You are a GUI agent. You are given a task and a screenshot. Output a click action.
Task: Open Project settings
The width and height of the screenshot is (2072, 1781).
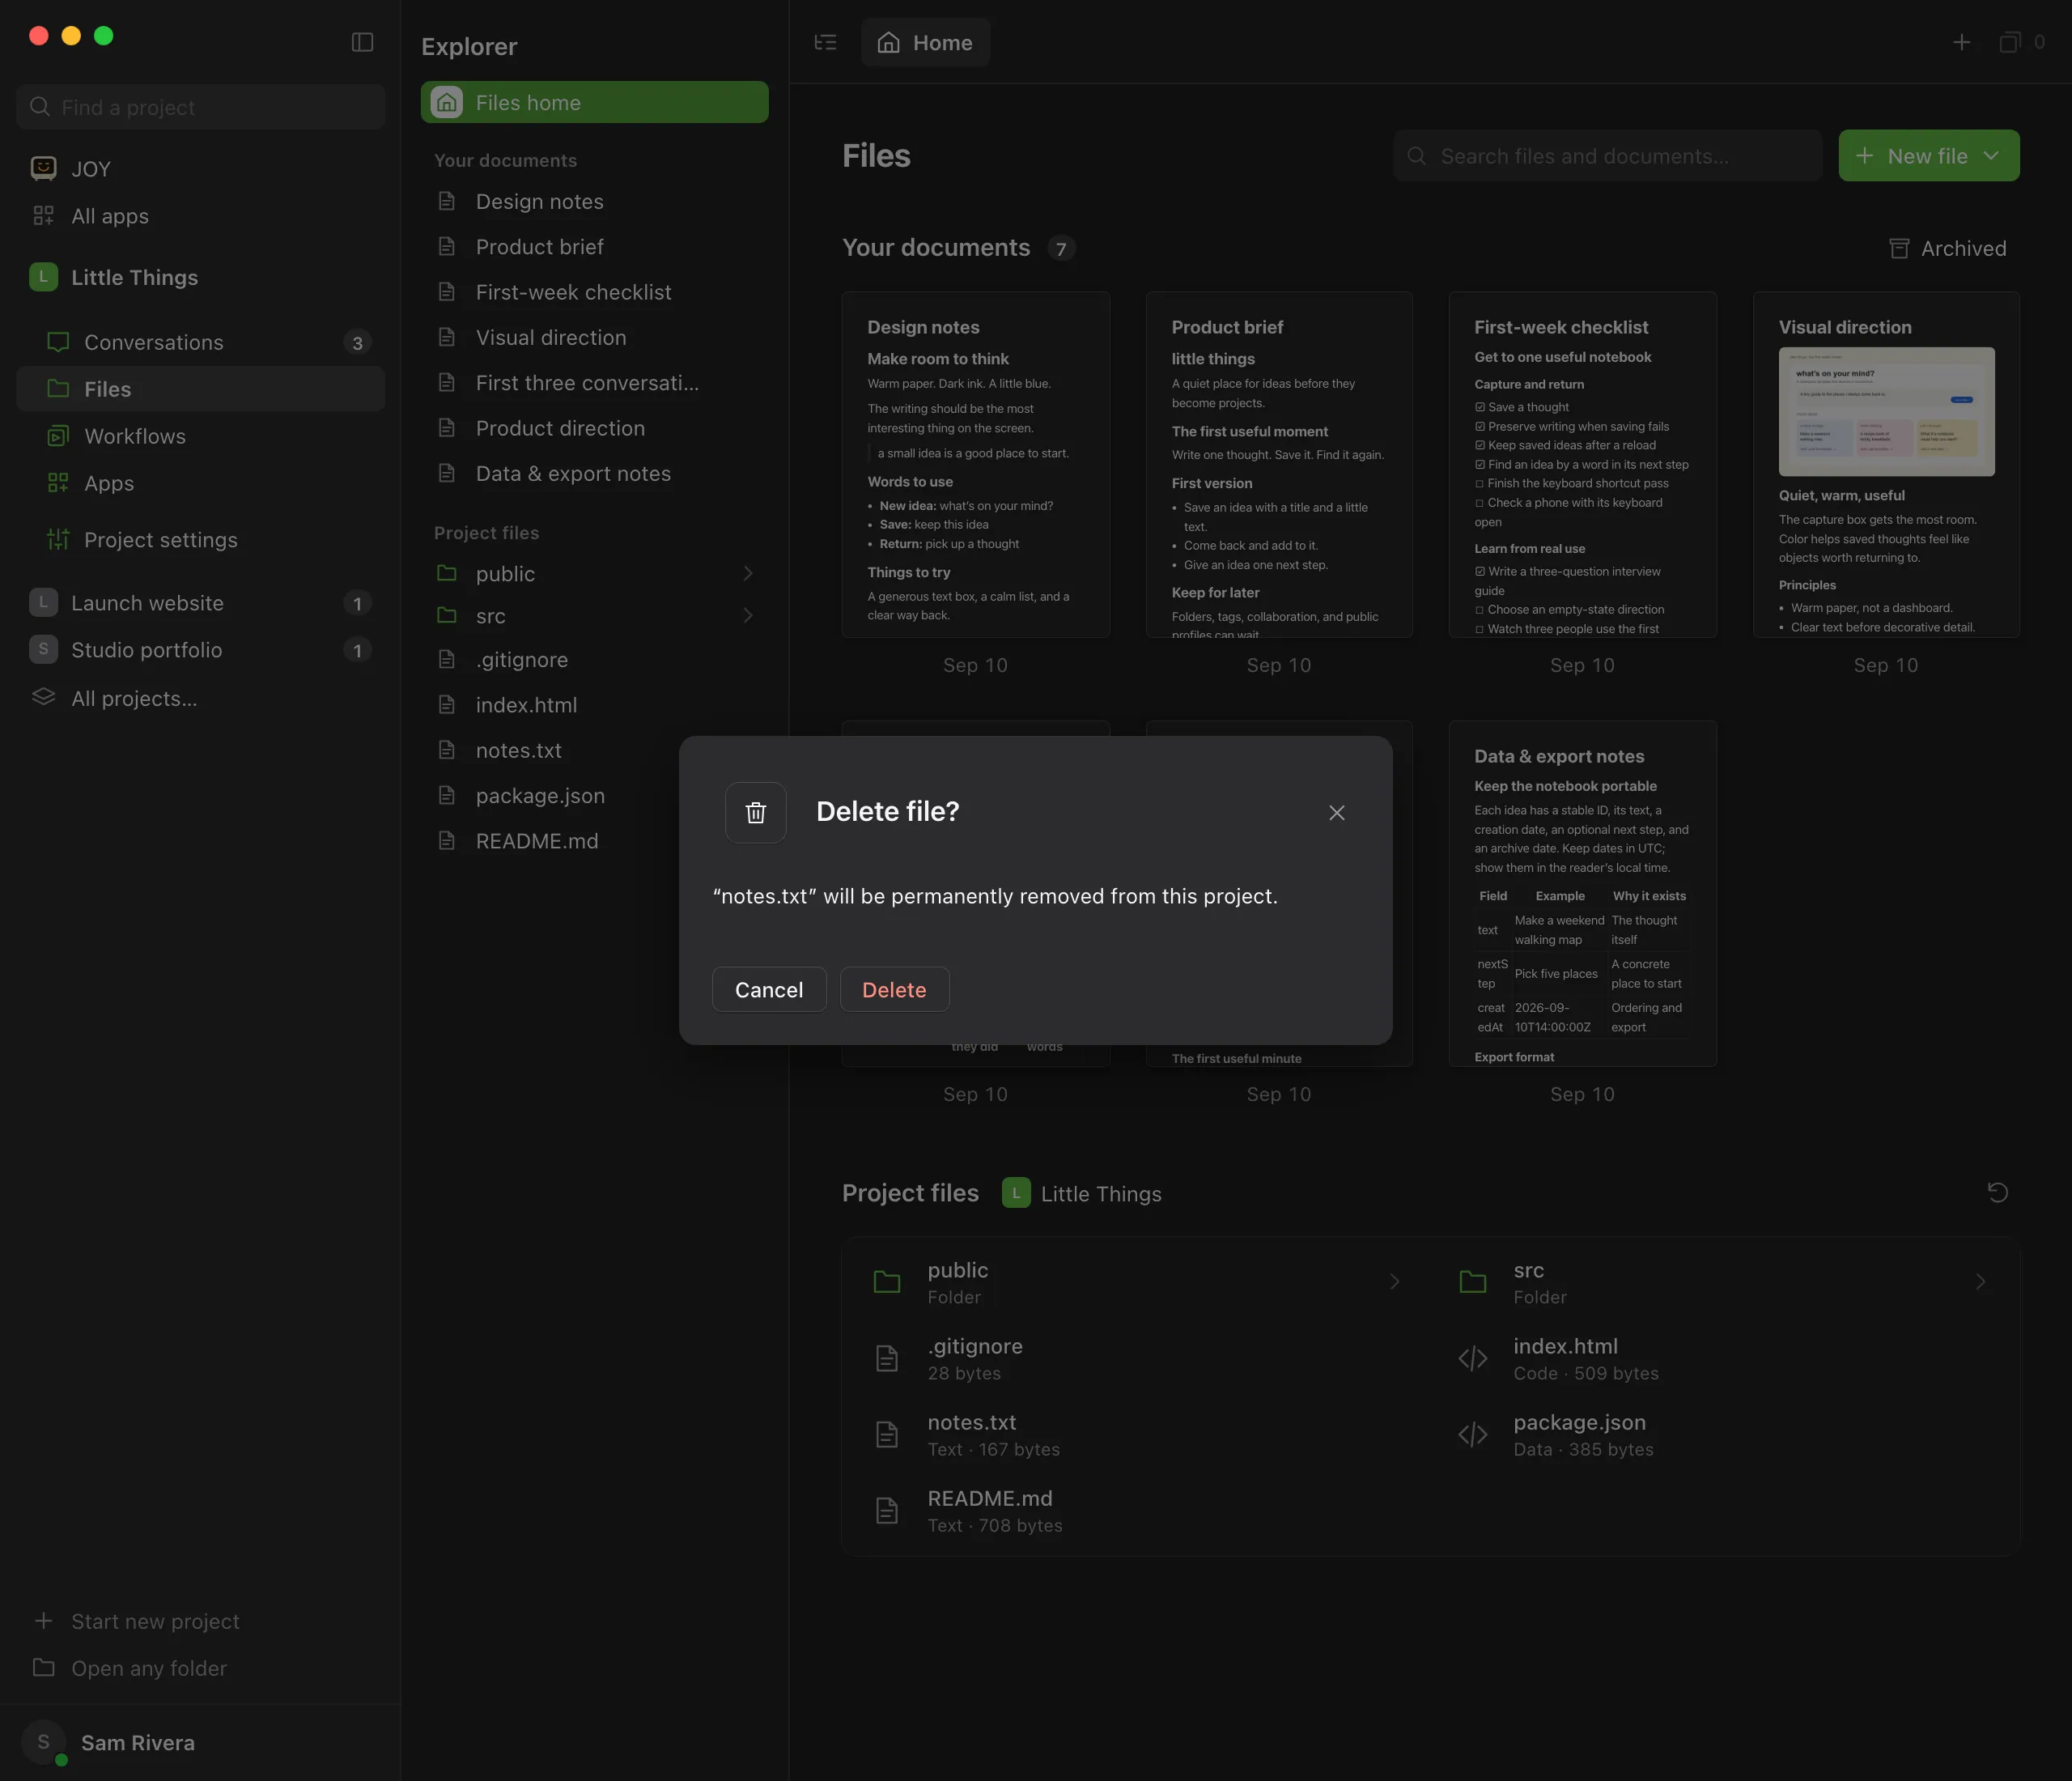pos(201,540)
